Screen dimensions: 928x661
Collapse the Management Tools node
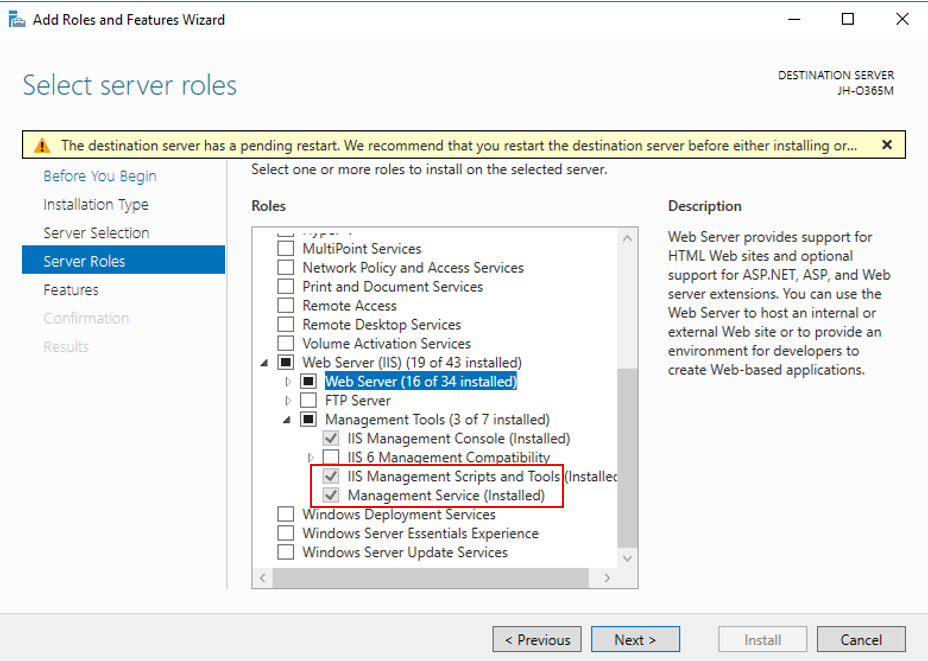(x=287, y=420)
